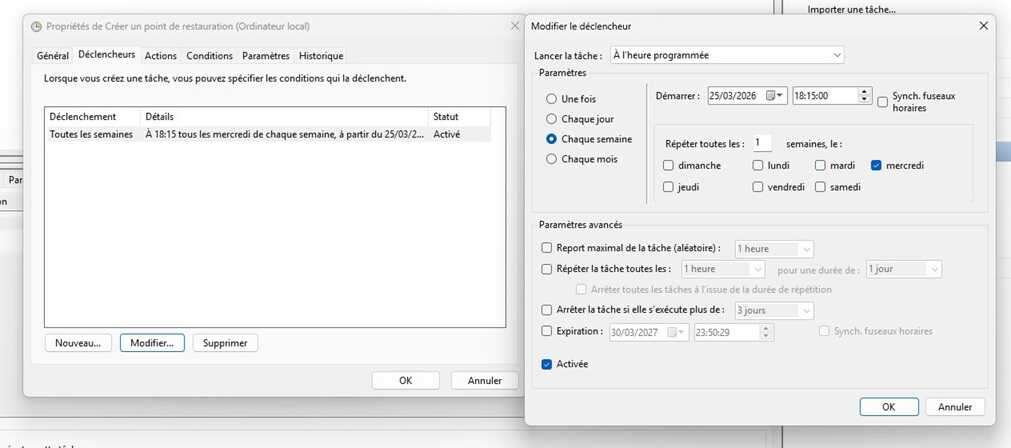Open the Conditions tab
1011x448 pixels.
click(209, 56)
